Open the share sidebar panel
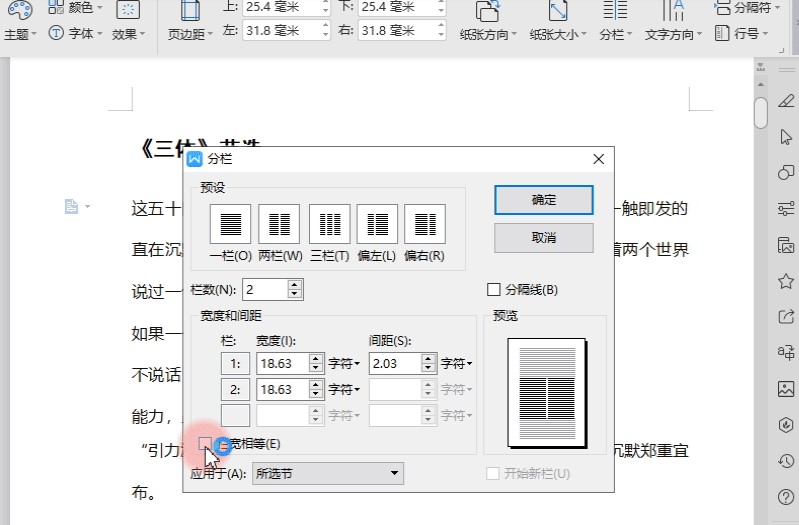799x525 pixels. pos(786,317)
